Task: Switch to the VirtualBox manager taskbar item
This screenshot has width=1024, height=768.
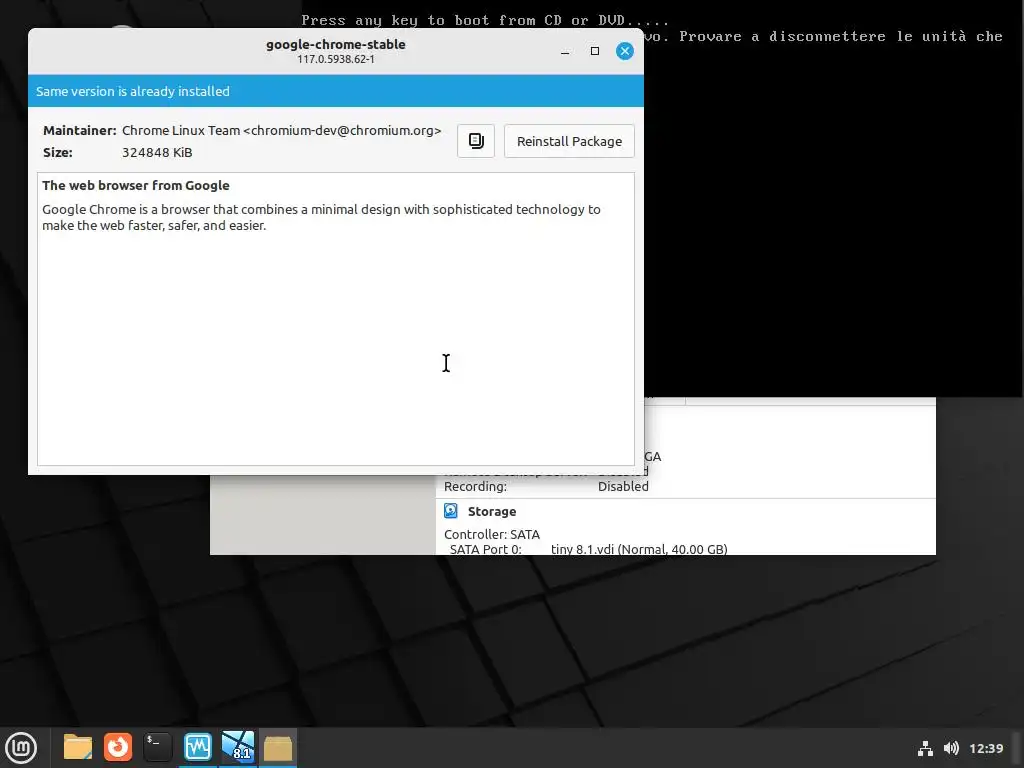Action: pyautogui.click(x=197, y=747)
